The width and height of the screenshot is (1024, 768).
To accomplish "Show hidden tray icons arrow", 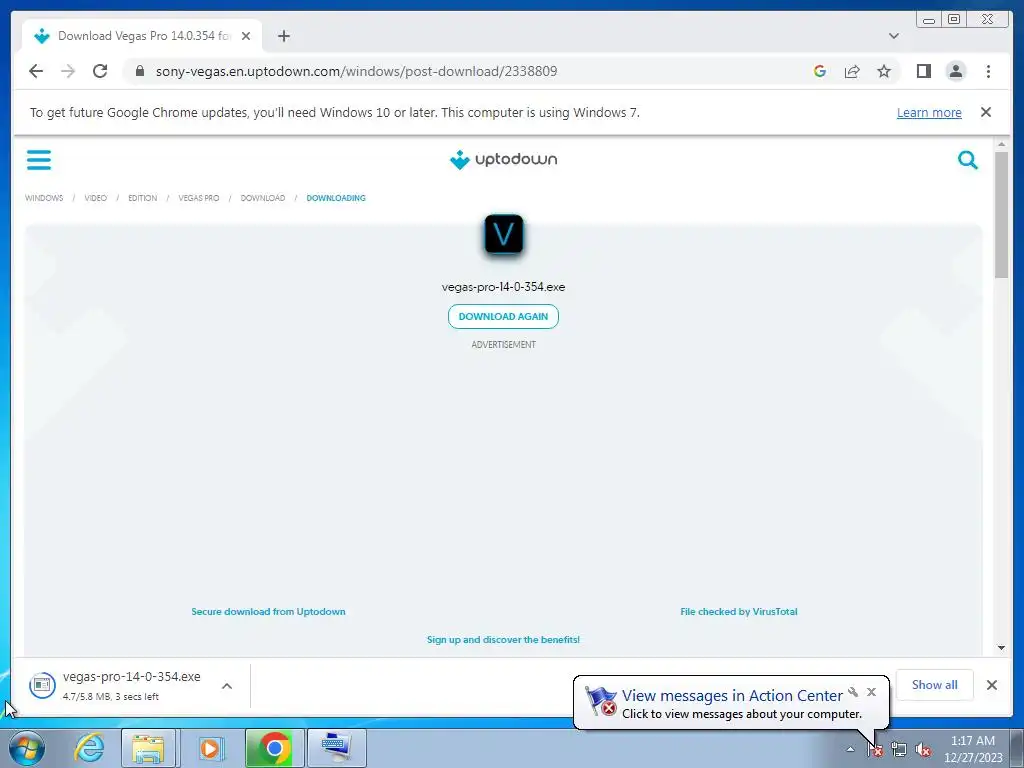I will pyautogui.click(x=850, y=750).
